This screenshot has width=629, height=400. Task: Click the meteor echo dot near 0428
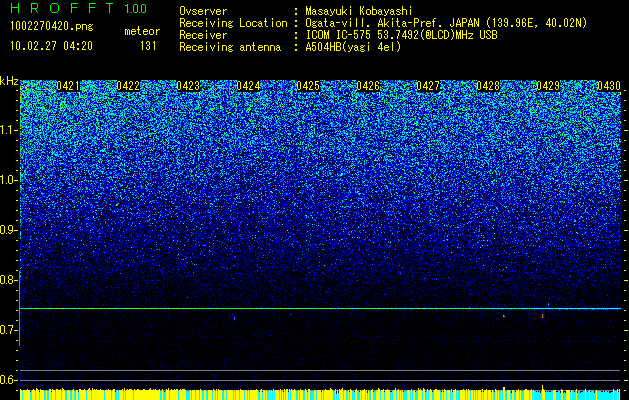[x=504, y=316]
